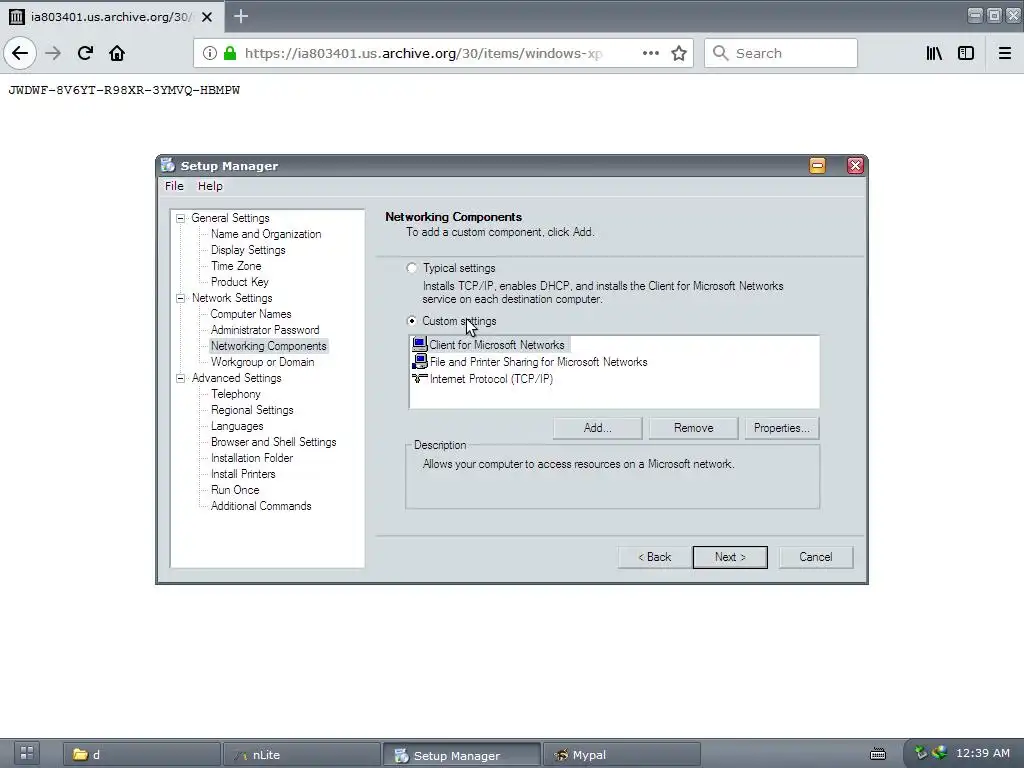Select Additional Commands in the tree
The image size is (1024, 768).
point(261,506)
